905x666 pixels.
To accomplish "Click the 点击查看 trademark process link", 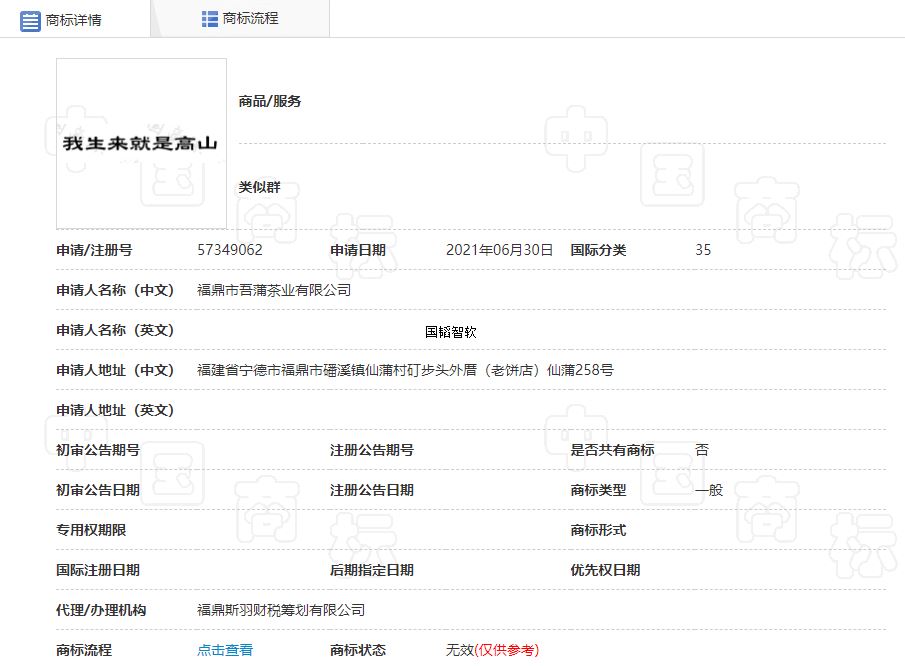I will click(225, 650).
